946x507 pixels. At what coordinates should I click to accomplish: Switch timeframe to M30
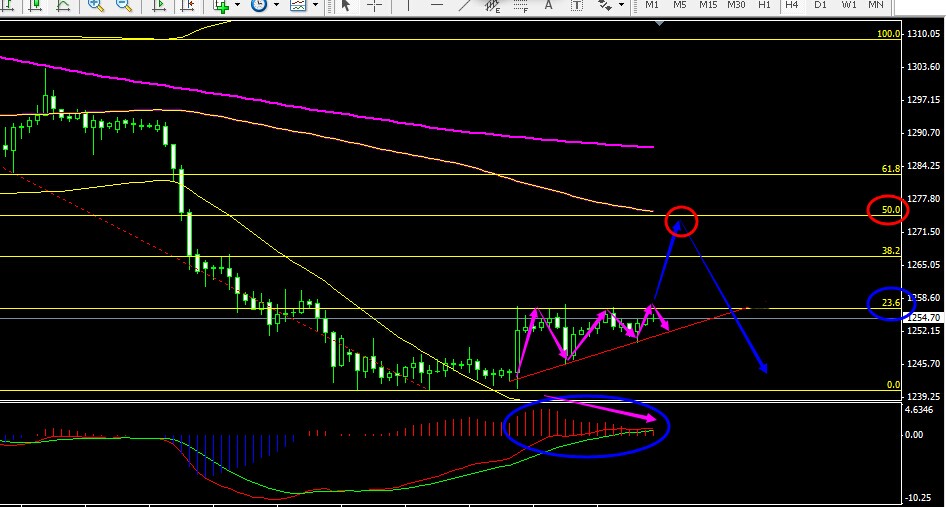[736, 5]
